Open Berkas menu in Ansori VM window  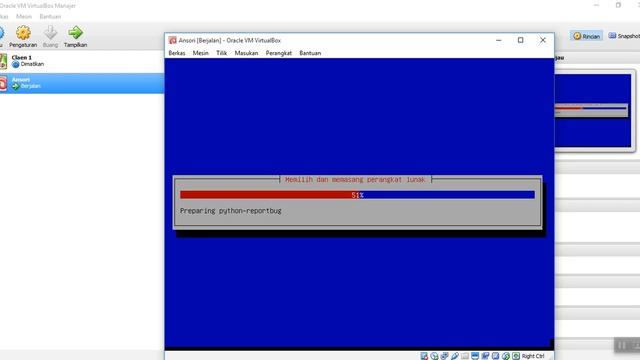click(x=177, y=53)
